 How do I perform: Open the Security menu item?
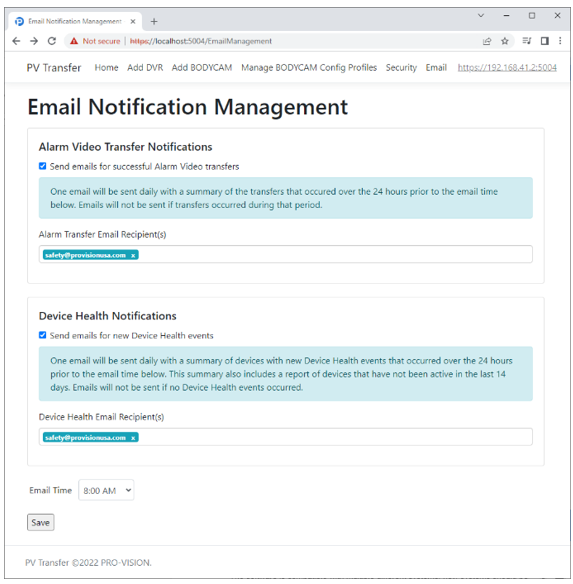[x=401, y=68]
